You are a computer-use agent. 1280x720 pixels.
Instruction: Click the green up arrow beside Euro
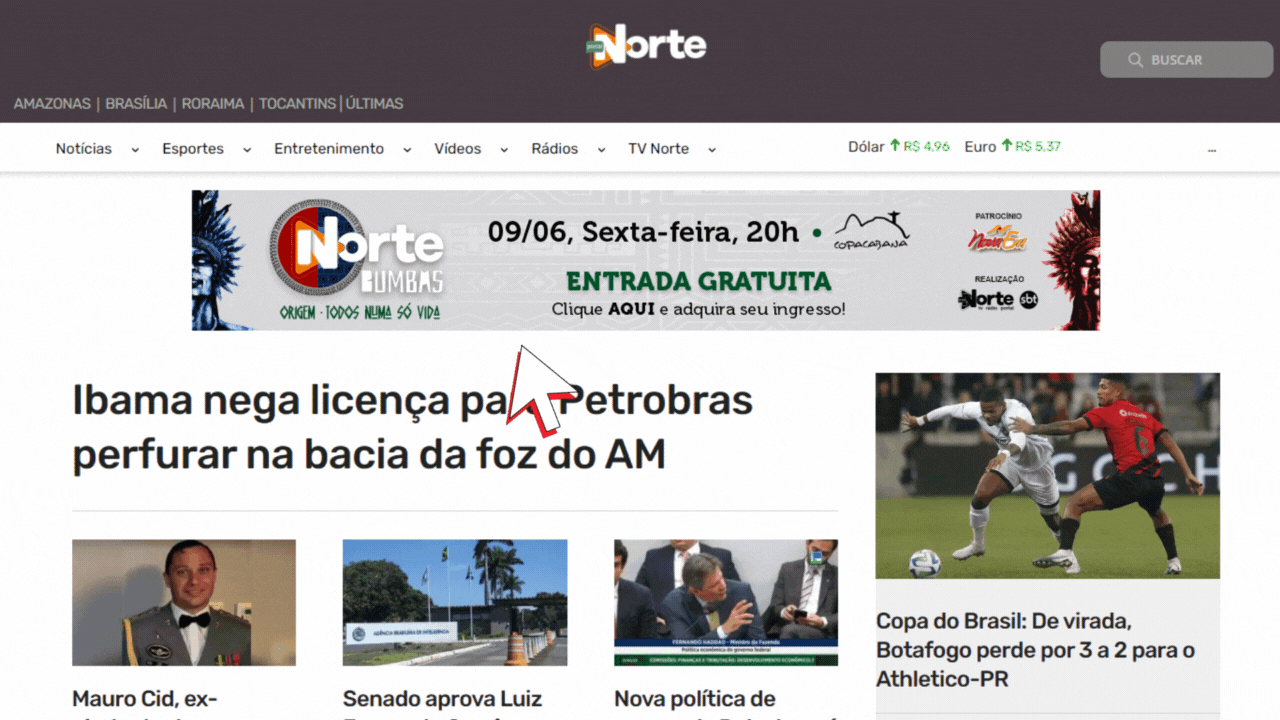tap(1007, 146)
